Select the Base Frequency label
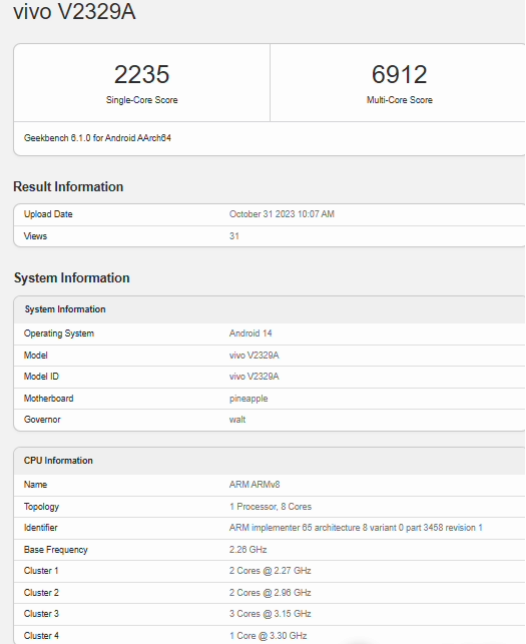The image size is (526, 644). [x=56, y=550]
